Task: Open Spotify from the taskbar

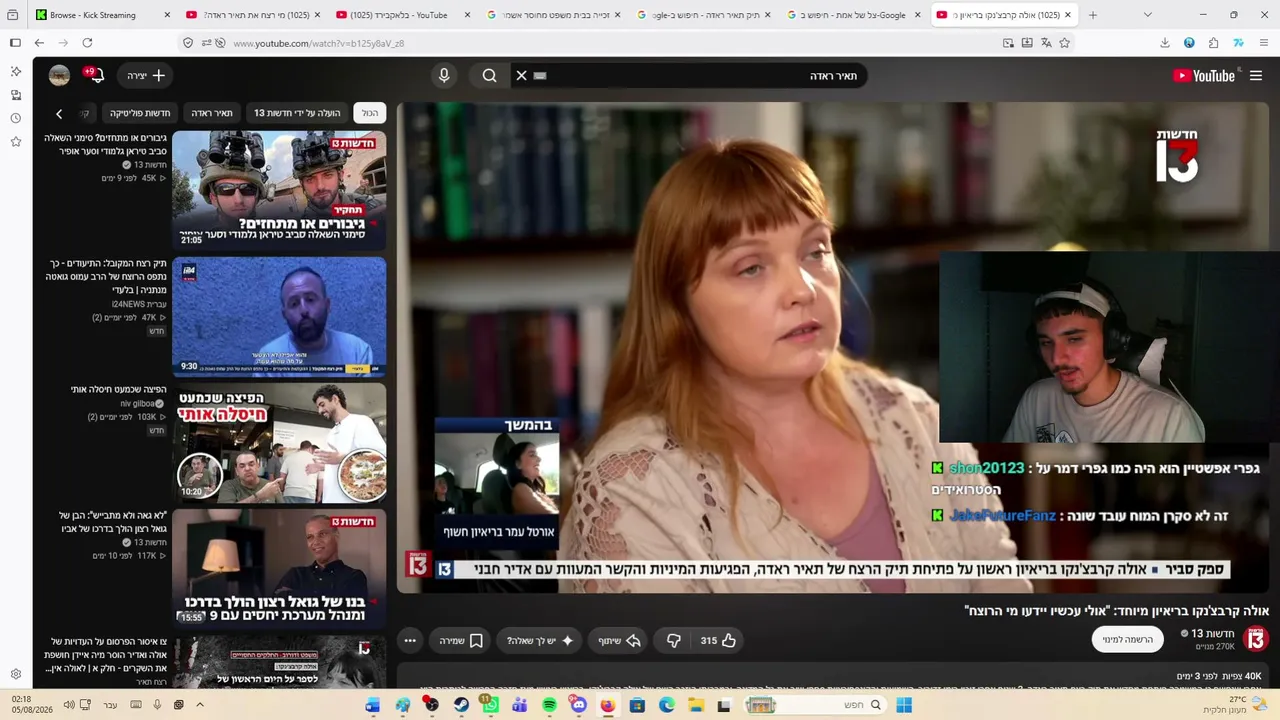Action: (549, 705)
